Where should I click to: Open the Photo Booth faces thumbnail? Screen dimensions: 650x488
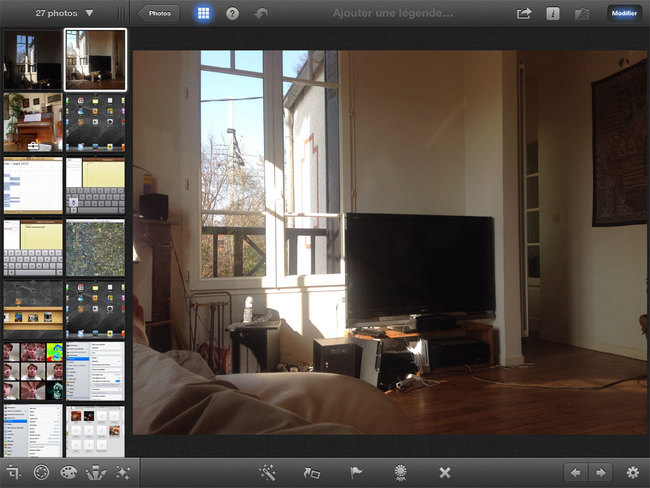tap(33, 371)
